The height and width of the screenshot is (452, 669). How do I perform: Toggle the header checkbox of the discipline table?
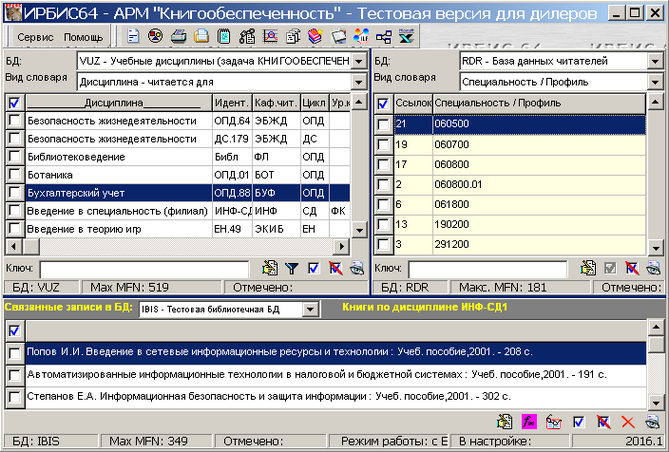pyautogui.click(x=15, y=103)
